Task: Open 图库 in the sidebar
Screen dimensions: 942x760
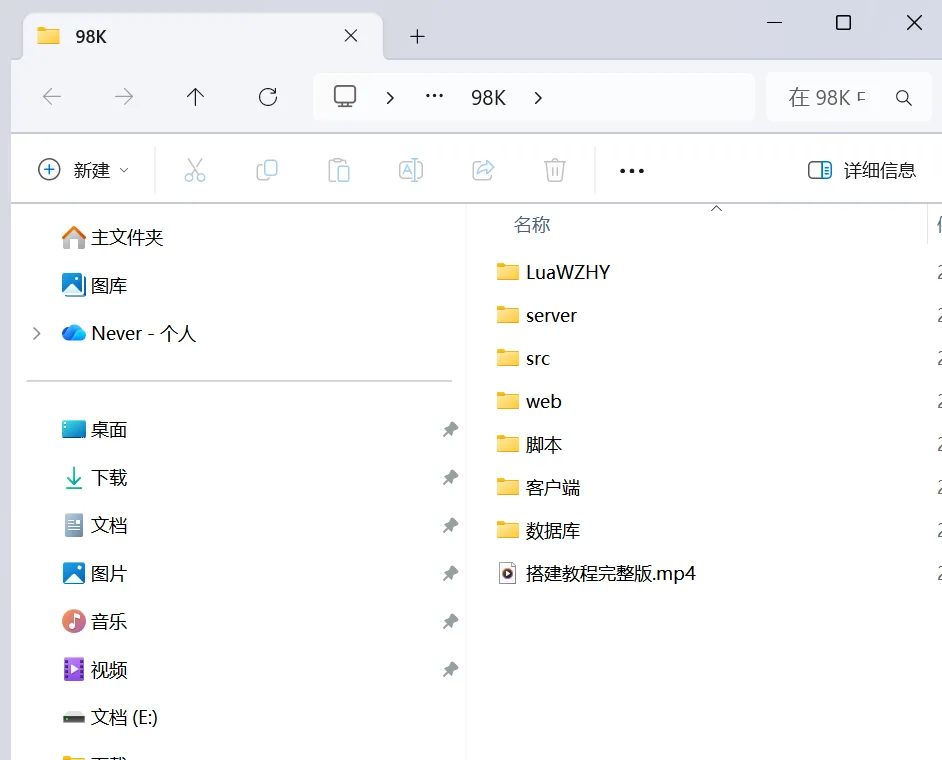Action: [x=94, y=285]
